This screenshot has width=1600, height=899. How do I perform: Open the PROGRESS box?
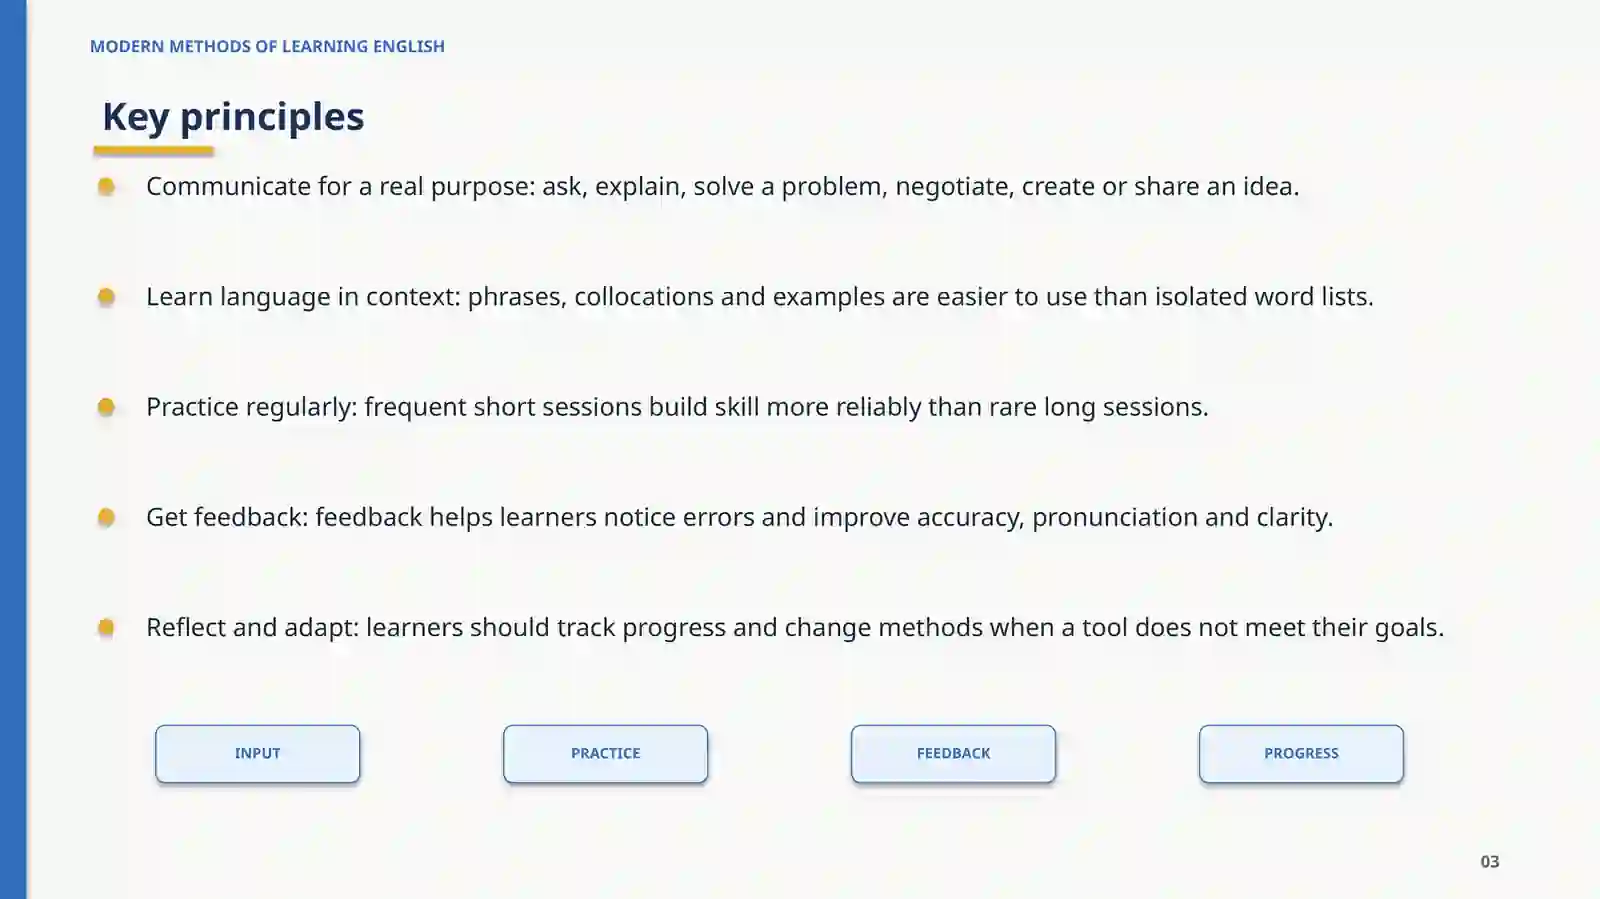pyautogui.click(x=1301, y=753)
